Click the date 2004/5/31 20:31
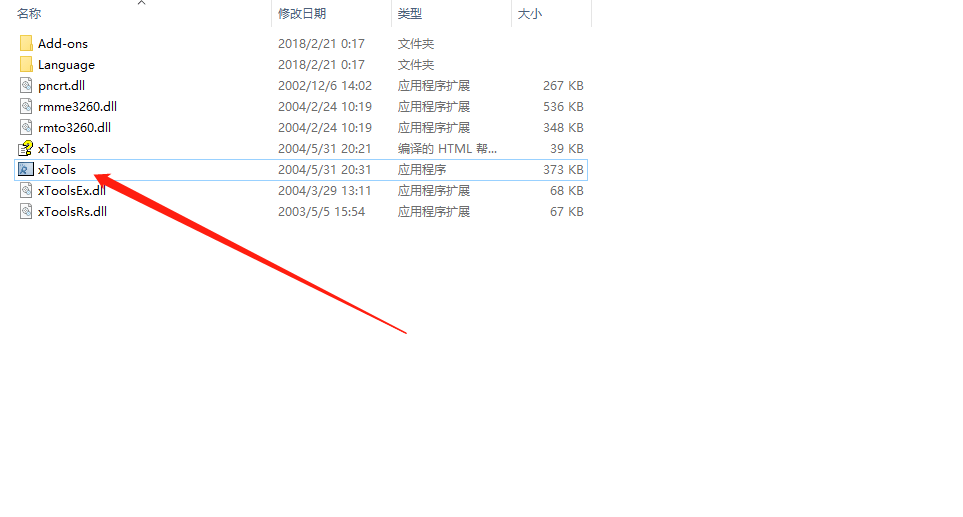The image size is (963, 517). tap(325, 169)
